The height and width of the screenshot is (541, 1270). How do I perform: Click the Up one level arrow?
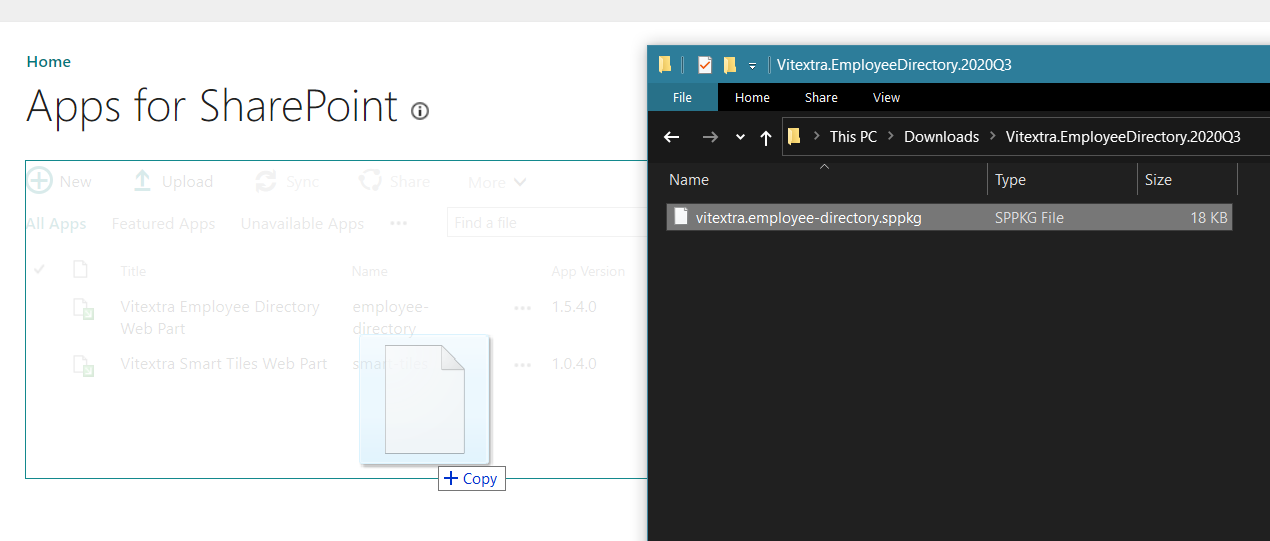pyautogui.click(x=766, y=137)
